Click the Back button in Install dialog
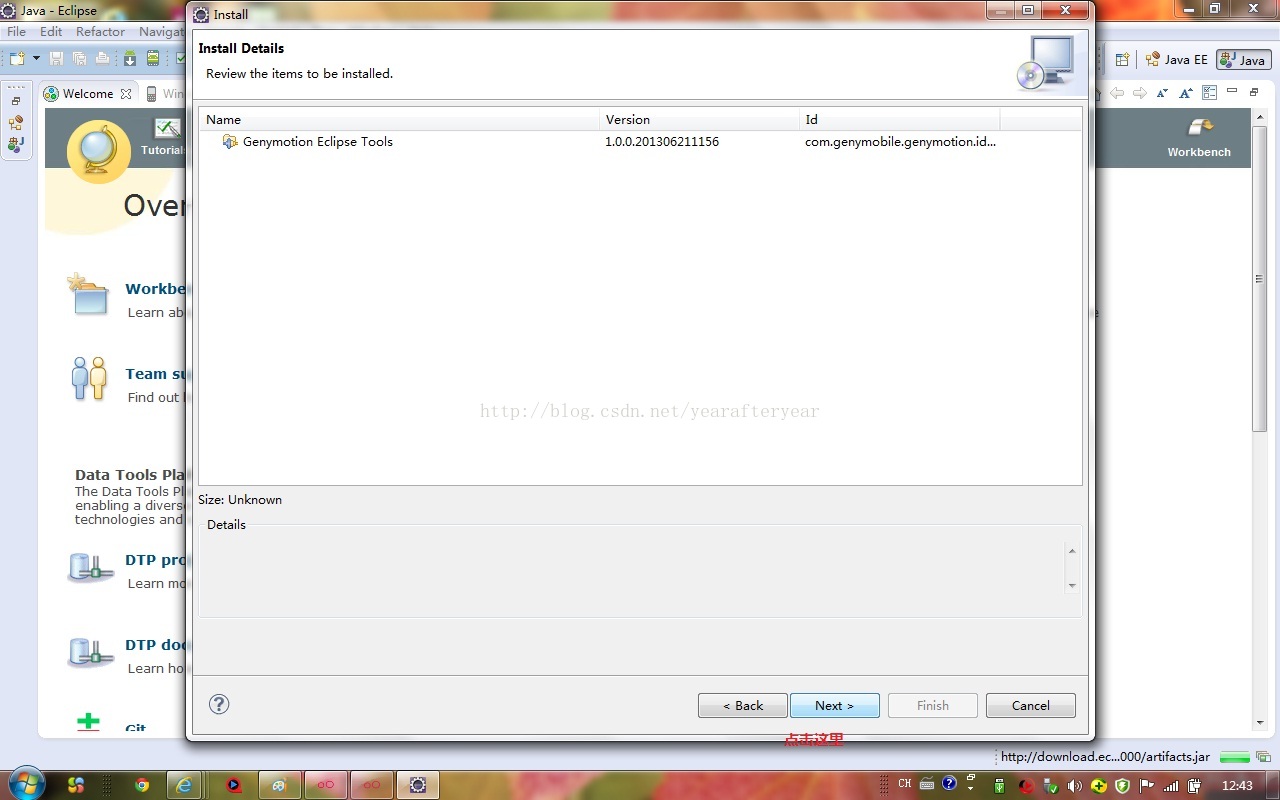This screenshot has height=800, width=1280. tap(743, 705)
